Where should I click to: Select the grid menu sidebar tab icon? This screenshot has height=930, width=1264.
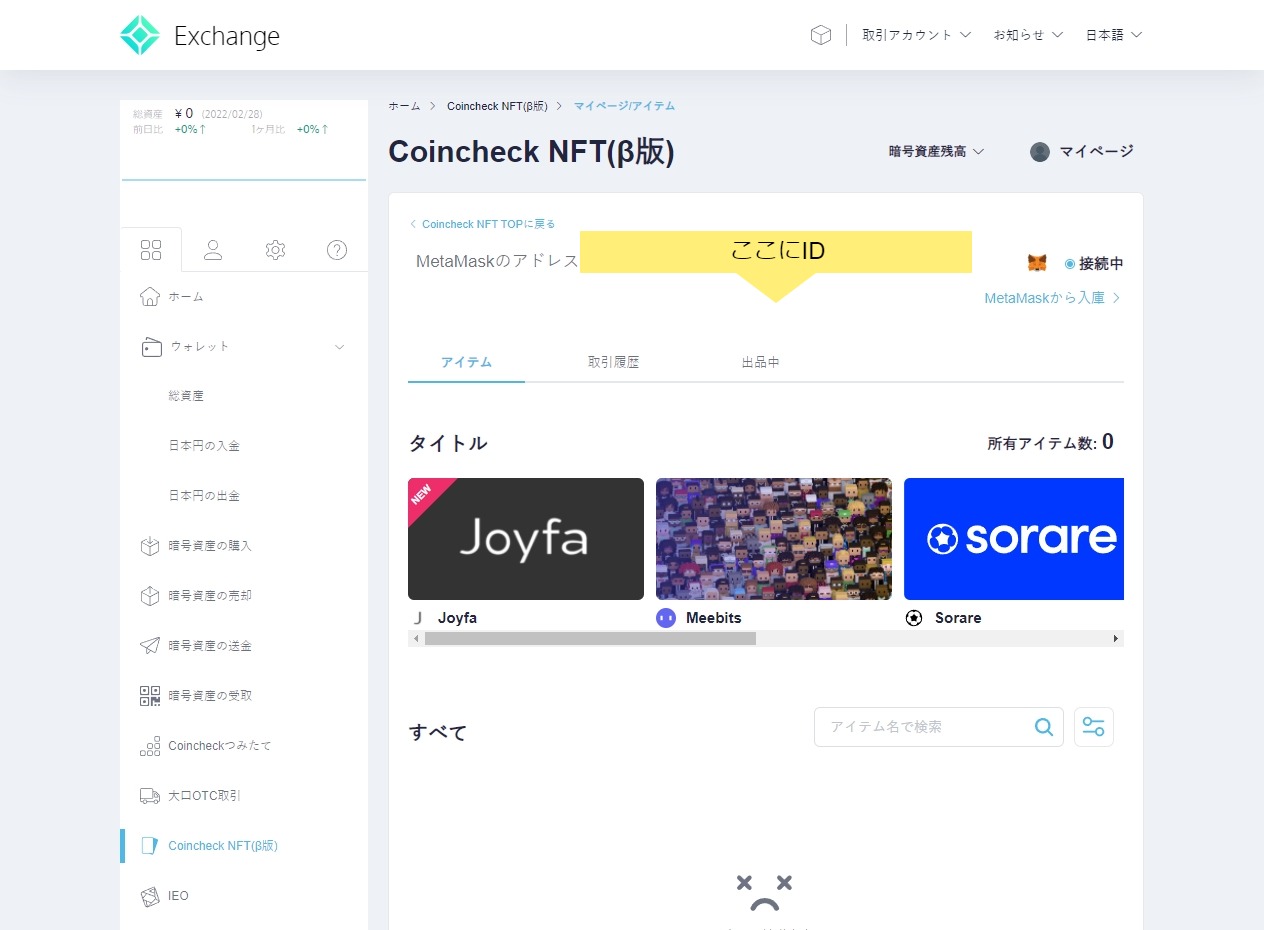coord(151,250)
